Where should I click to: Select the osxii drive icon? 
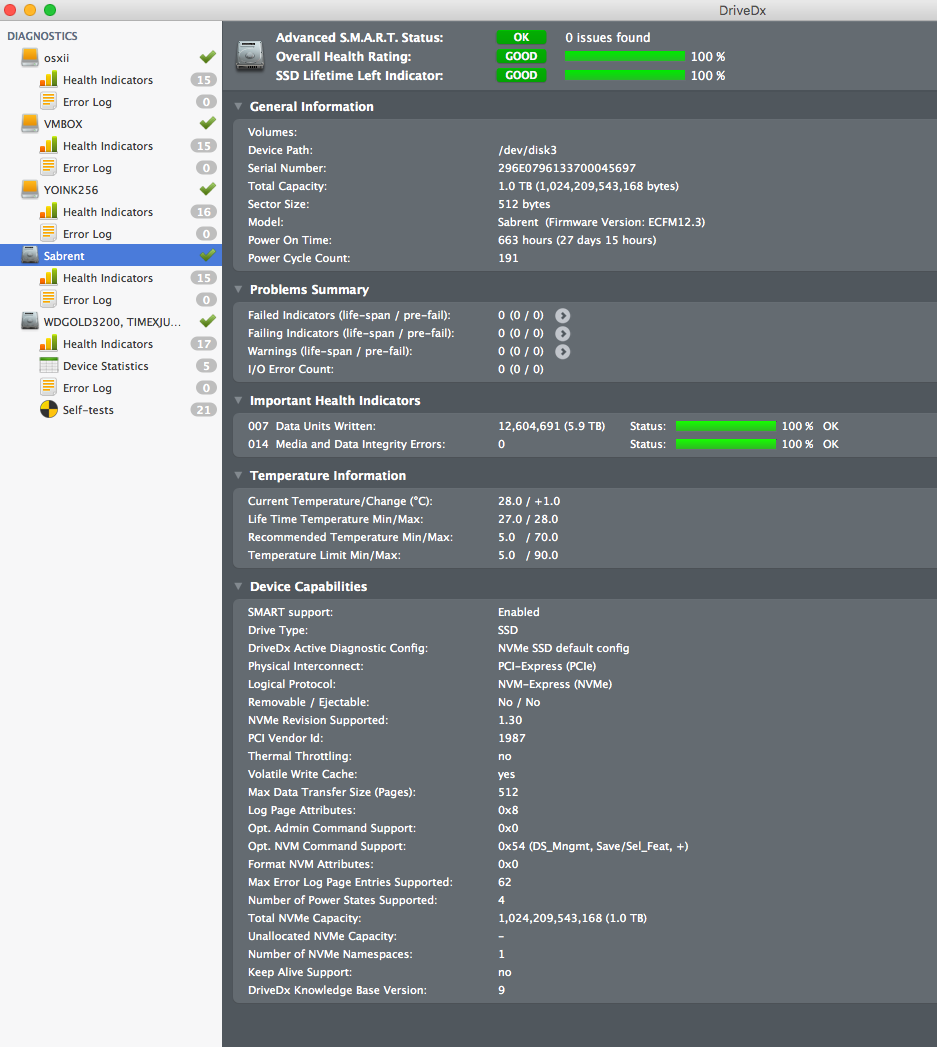tap(29, 57)
